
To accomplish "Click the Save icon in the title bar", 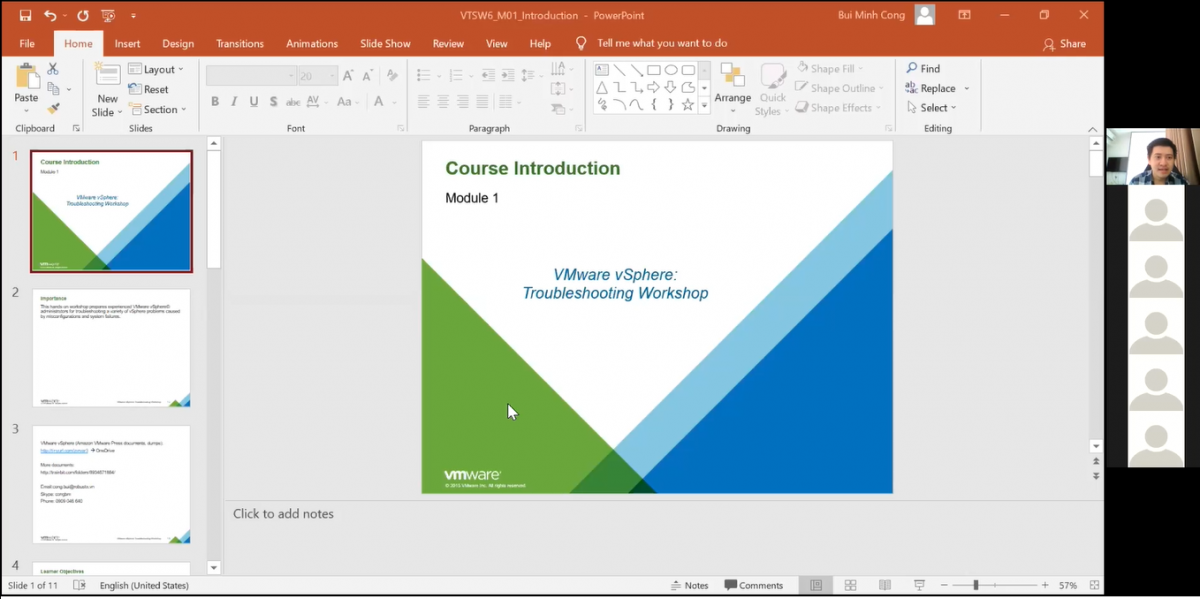I will 25,15.
